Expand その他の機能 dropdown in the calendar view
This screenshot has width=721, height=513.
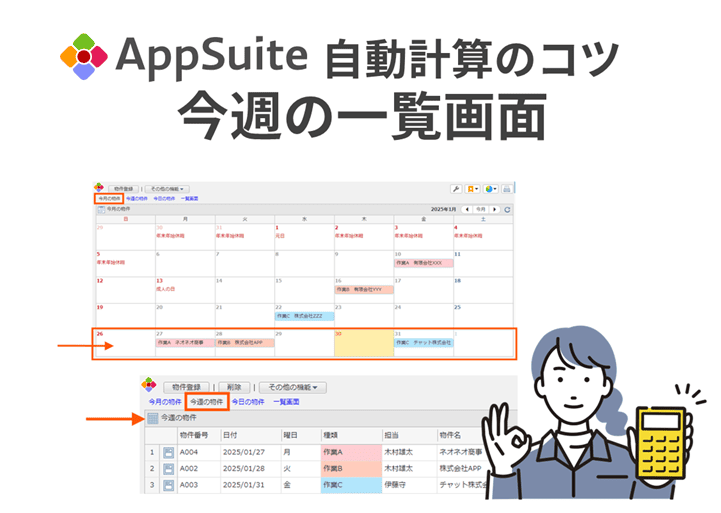pos(167,189)
